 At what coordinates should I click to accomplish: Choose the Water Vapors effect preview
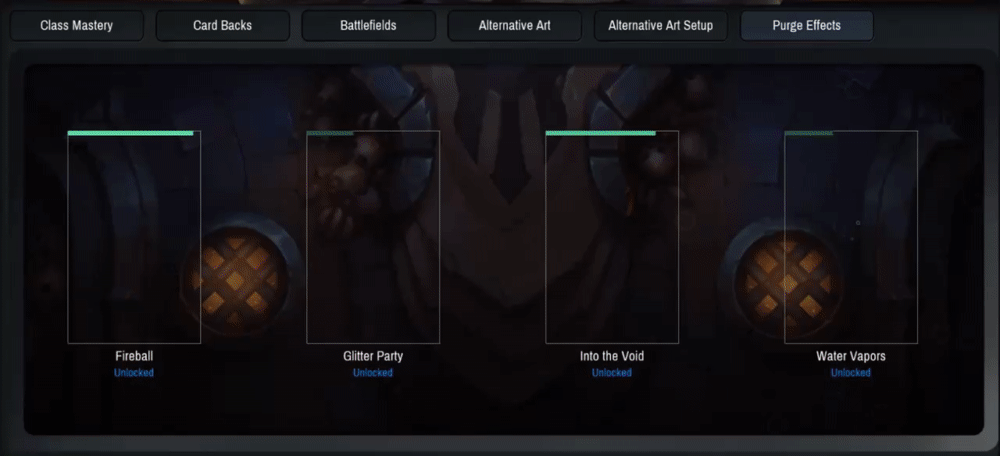tap(851, 237)
